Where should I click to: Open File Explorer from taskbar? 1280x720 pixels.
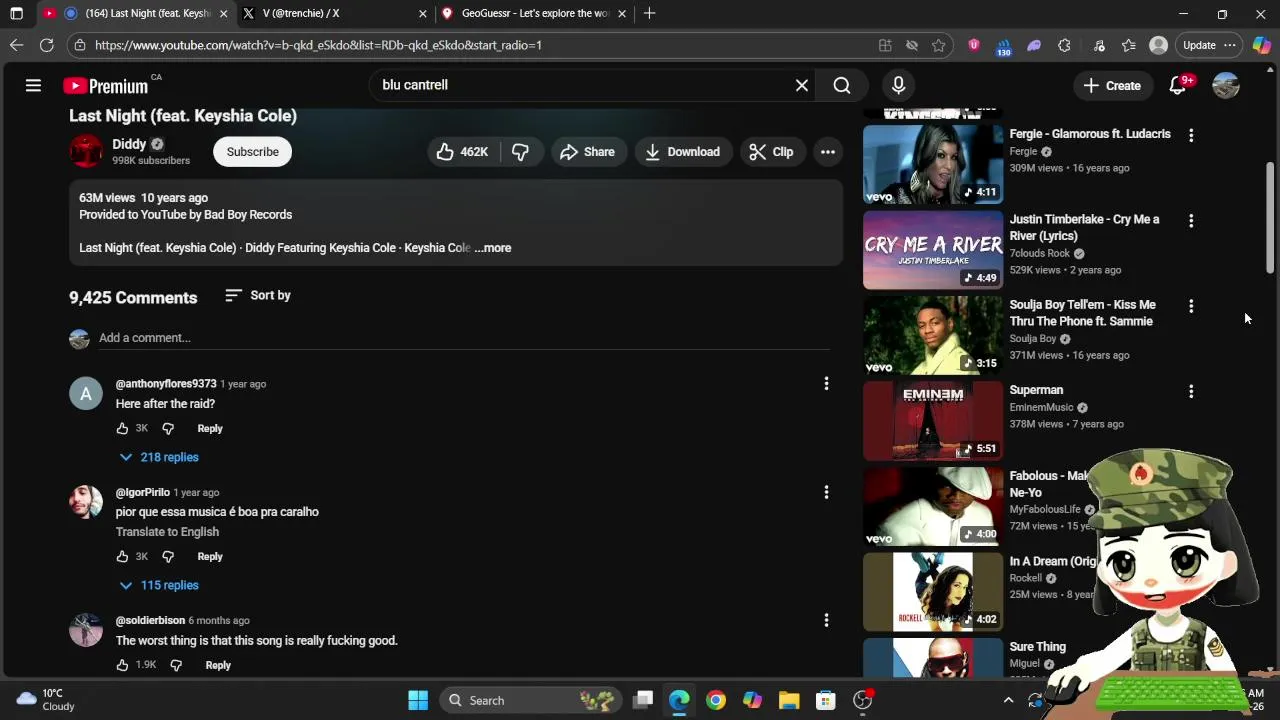789,700
